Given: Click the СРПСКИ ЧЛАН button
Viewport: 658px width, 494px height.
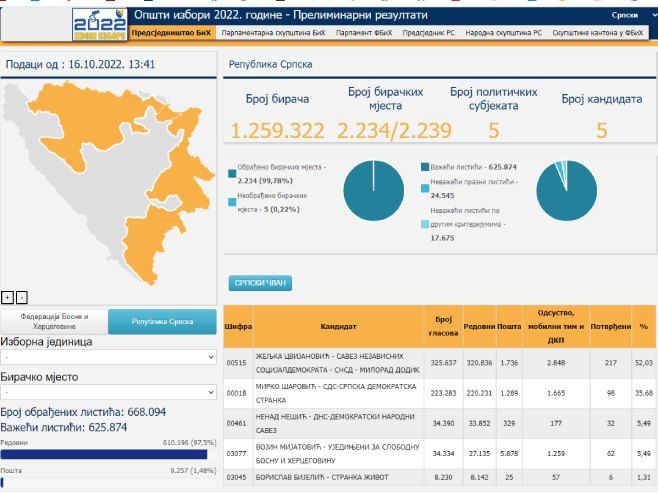Looking at the screenshot, I should [260, 283].
